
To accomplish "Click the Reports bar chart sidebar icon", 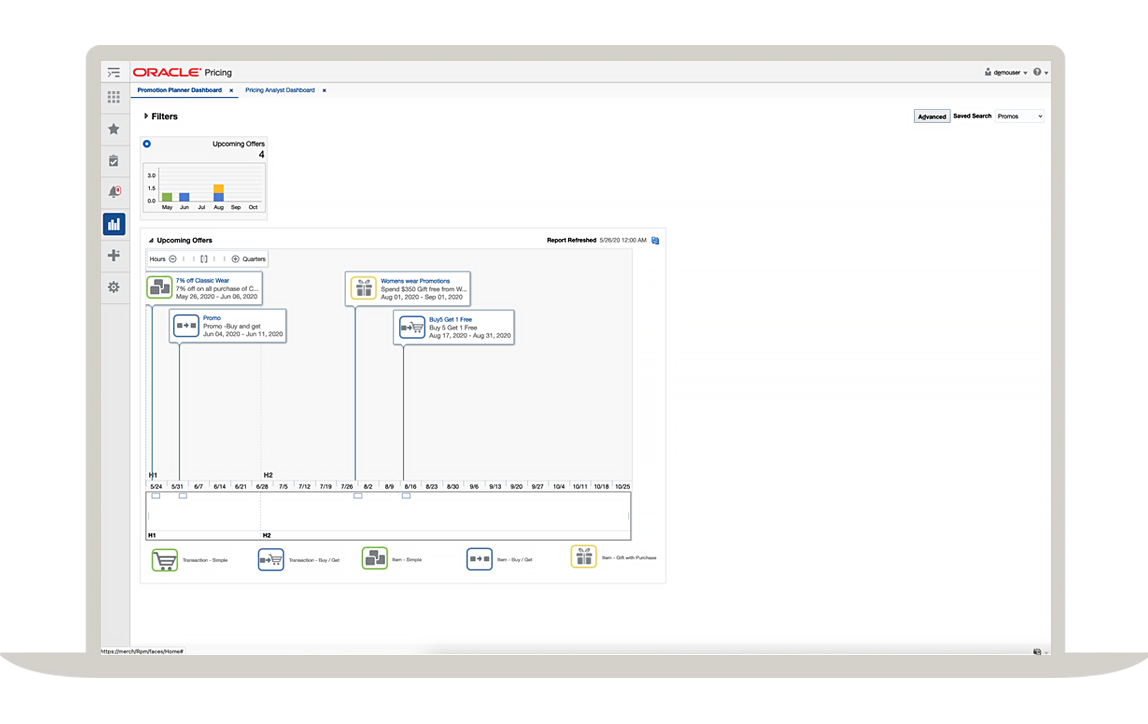I will 114,224.
